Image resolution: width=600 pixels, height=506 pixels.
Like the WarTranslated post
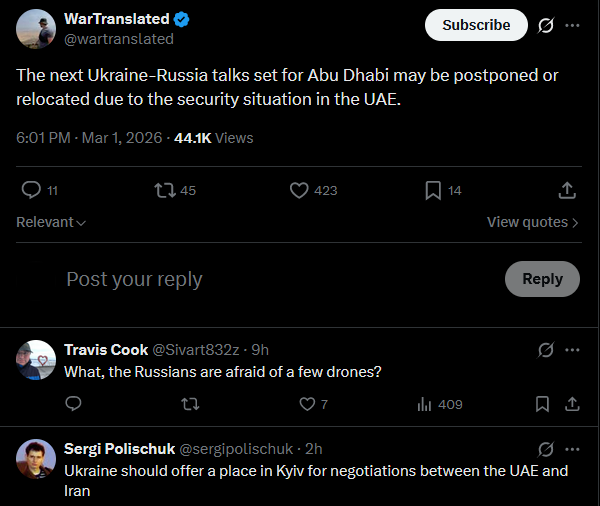click(x=298, y=190)
